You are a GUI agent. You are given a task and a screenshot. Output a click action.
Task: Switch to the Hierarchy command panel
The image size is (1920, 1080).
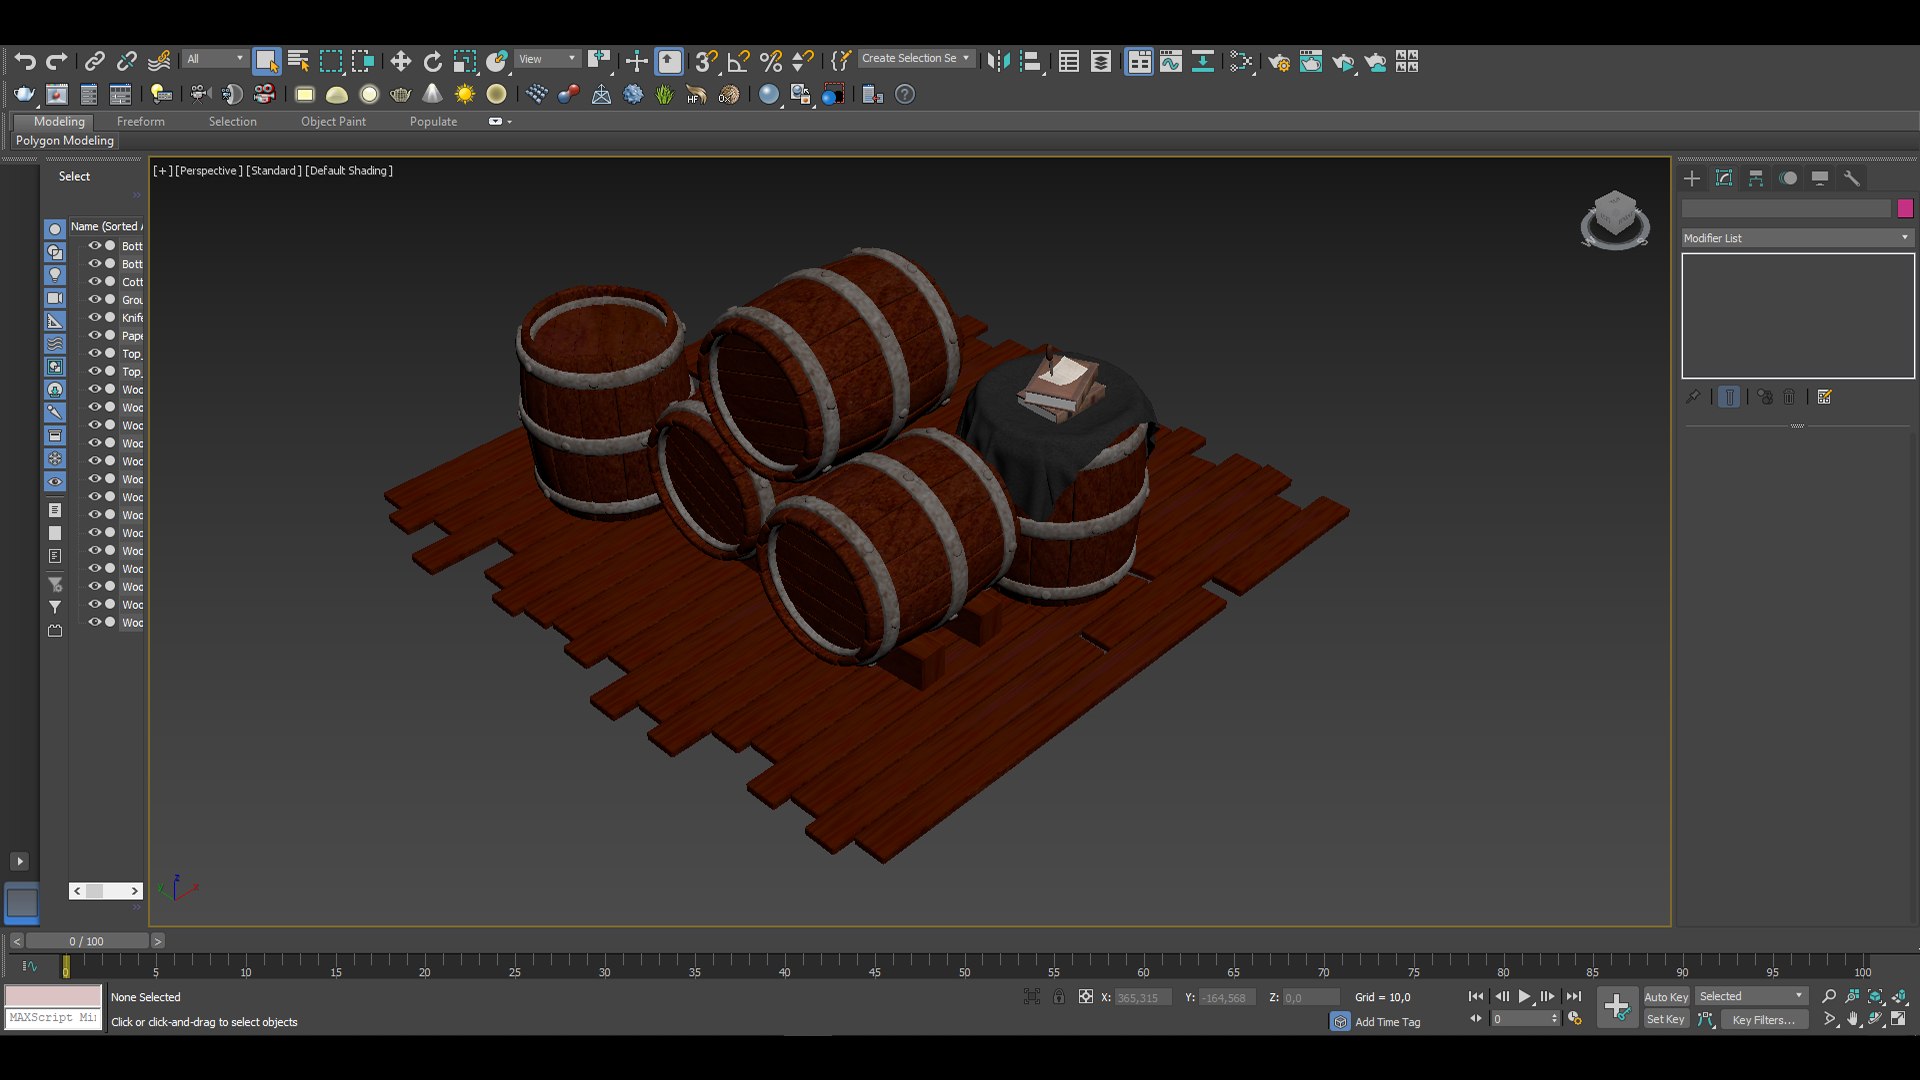pos(1756,178)
